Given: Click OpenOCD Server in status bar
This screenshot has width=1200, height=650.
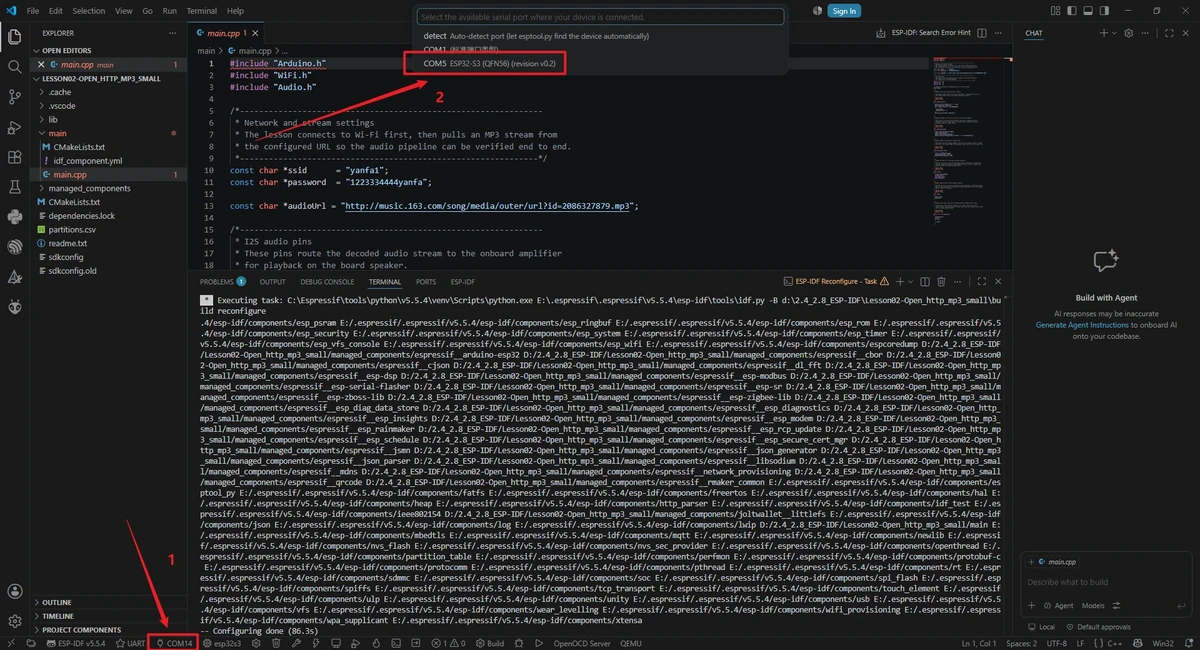Looking at the screenshot, I should point(582,643).
